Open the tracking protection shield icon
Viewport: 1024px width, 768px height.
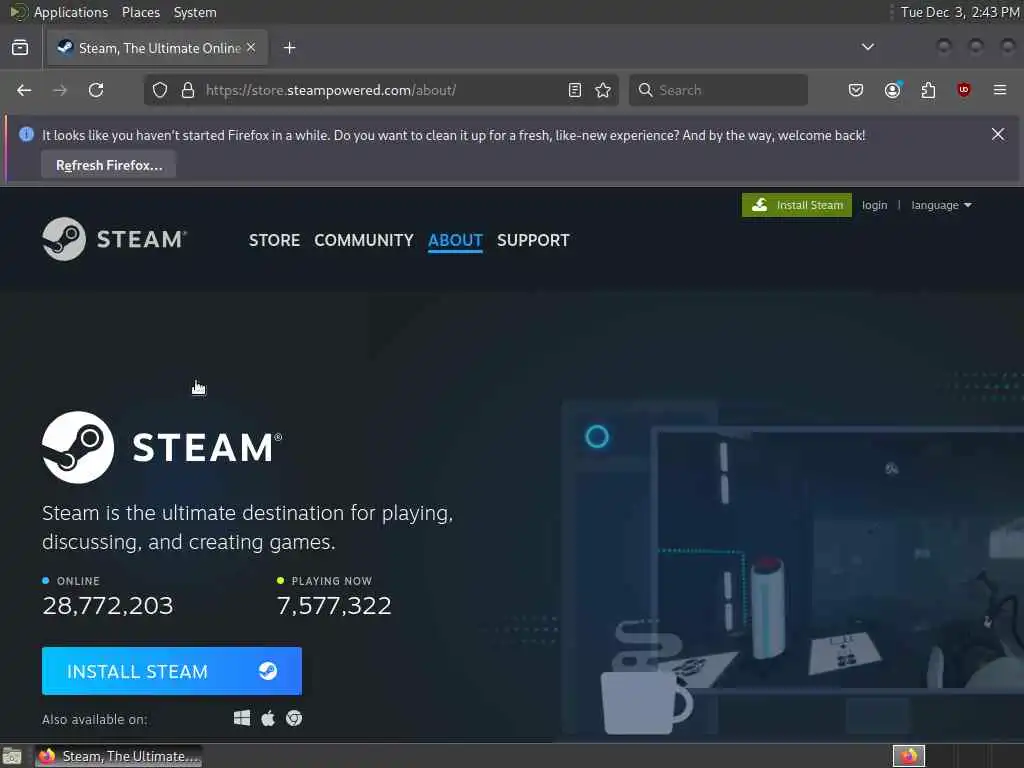click(160, 90)
